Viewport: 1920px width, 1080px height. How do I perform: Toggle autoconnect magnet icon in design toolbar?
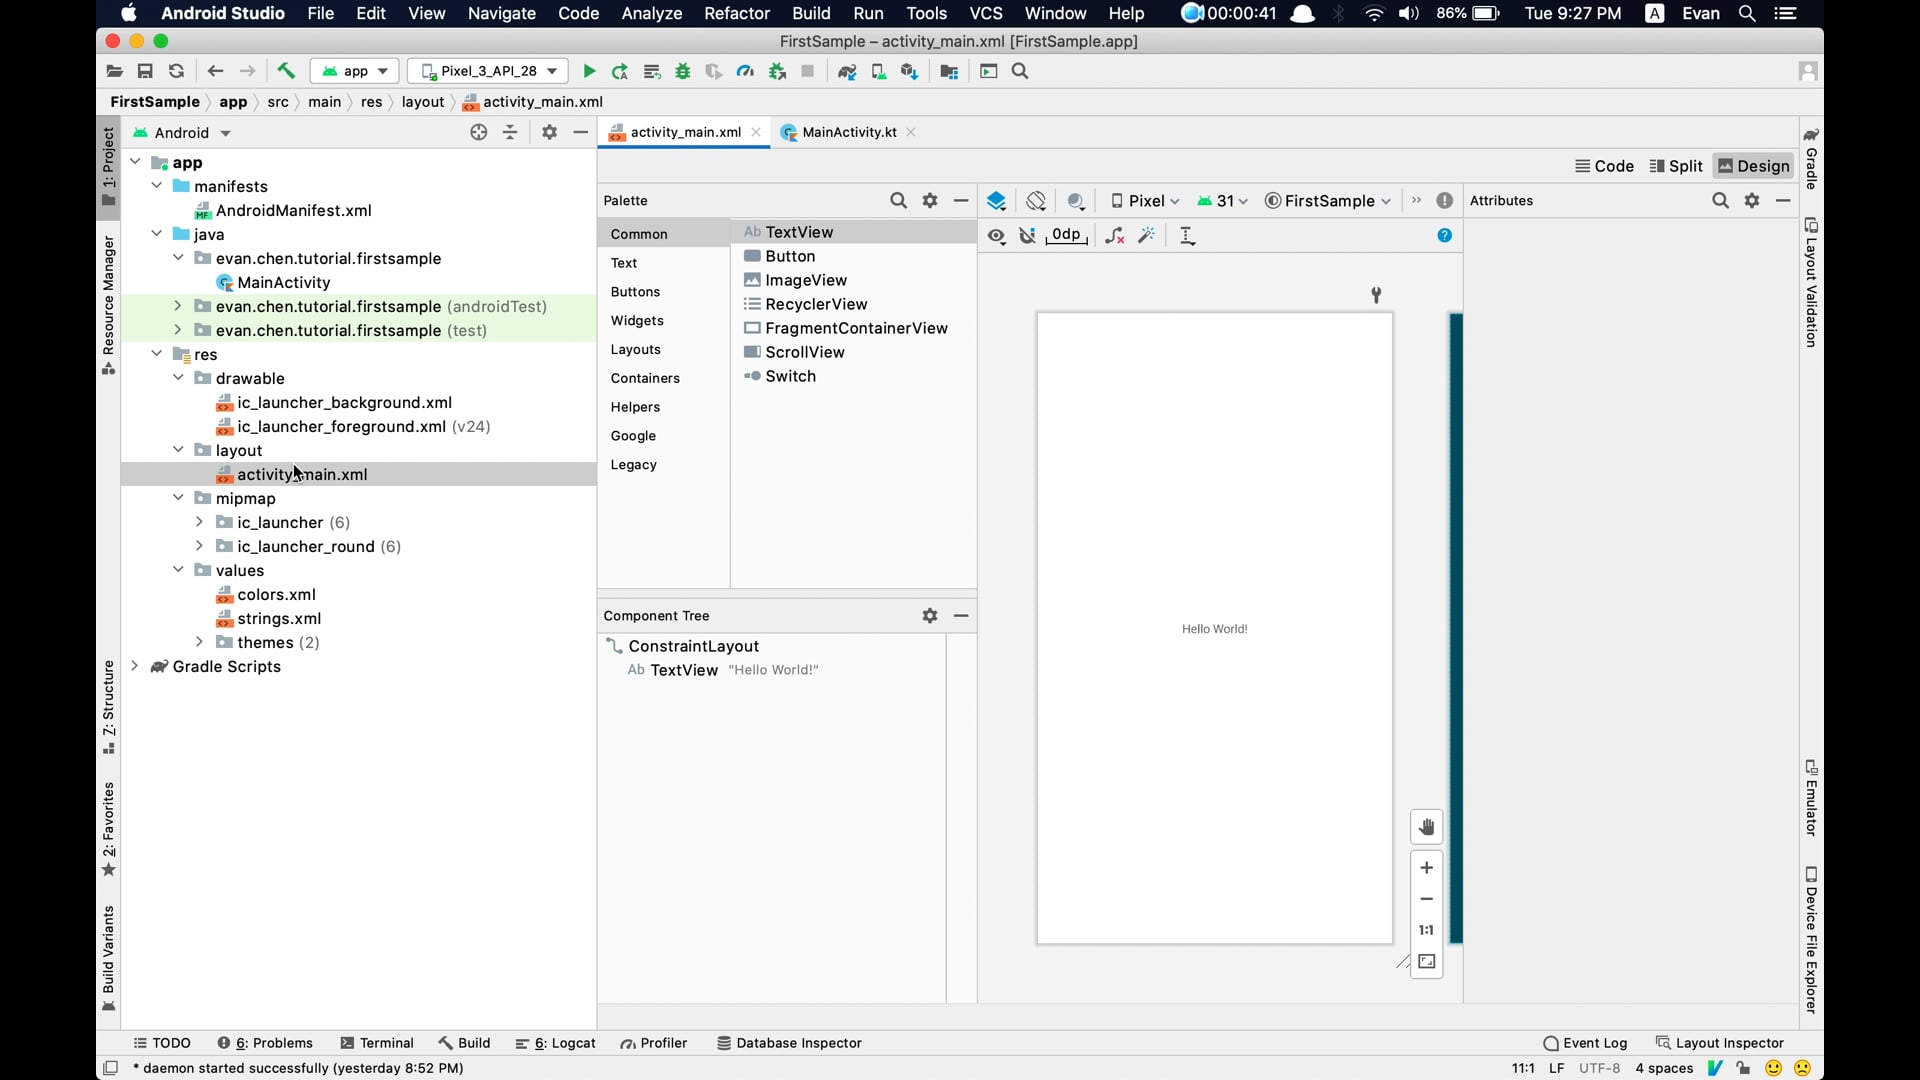1027,236
